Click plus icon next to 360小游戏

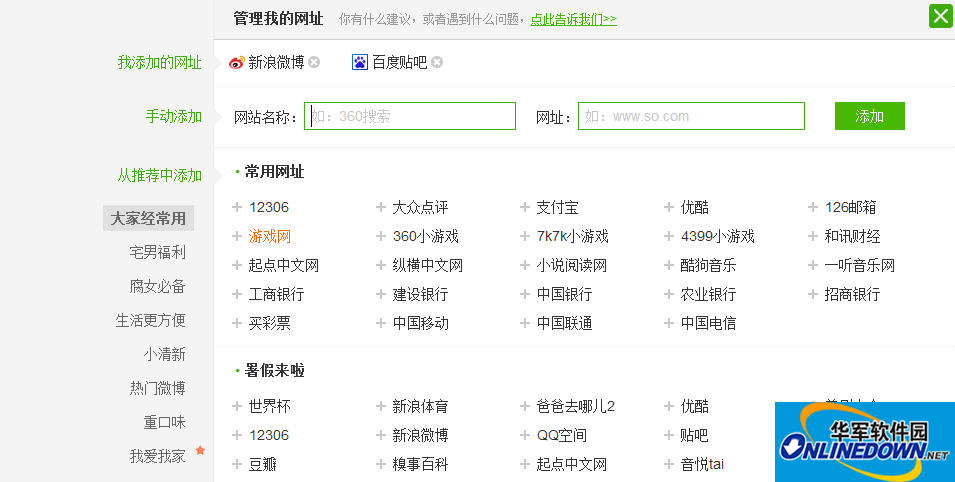click(x=381, y=236)
